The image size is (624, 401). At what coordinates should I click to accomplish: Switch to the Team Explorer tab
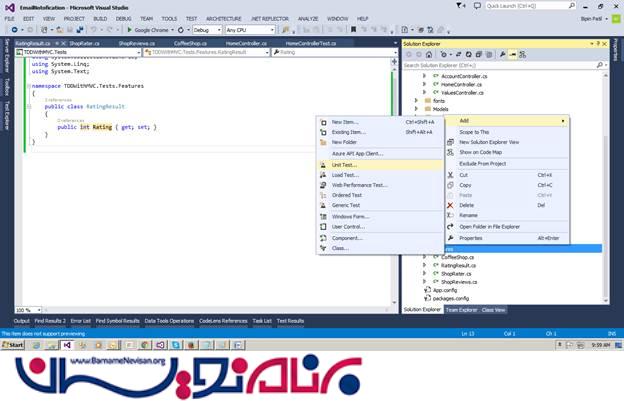click(461, 310)
